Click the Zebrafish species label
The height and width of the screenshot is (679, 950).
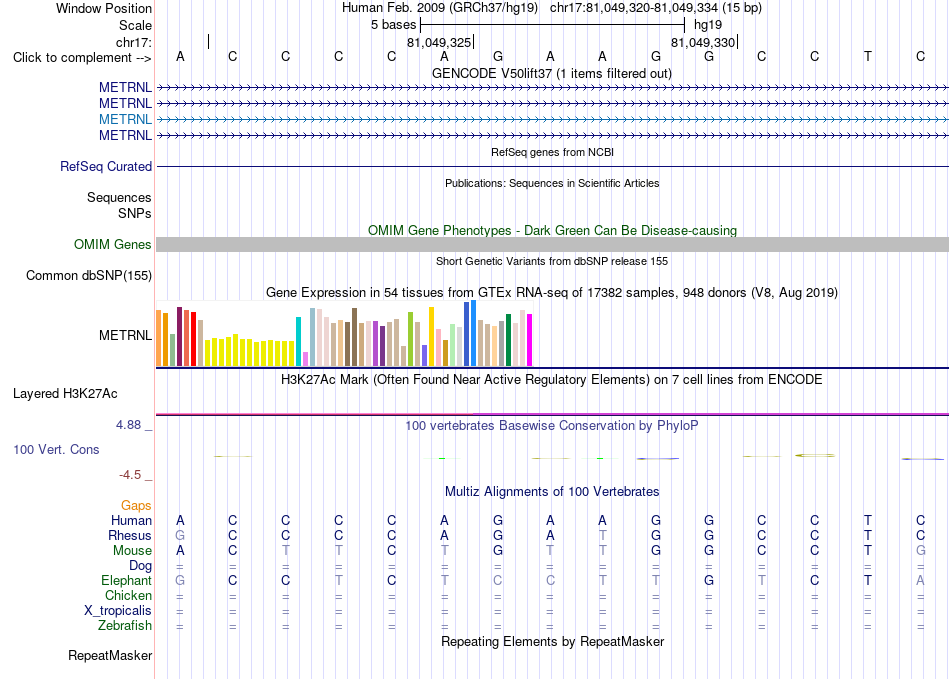[125, 625]
